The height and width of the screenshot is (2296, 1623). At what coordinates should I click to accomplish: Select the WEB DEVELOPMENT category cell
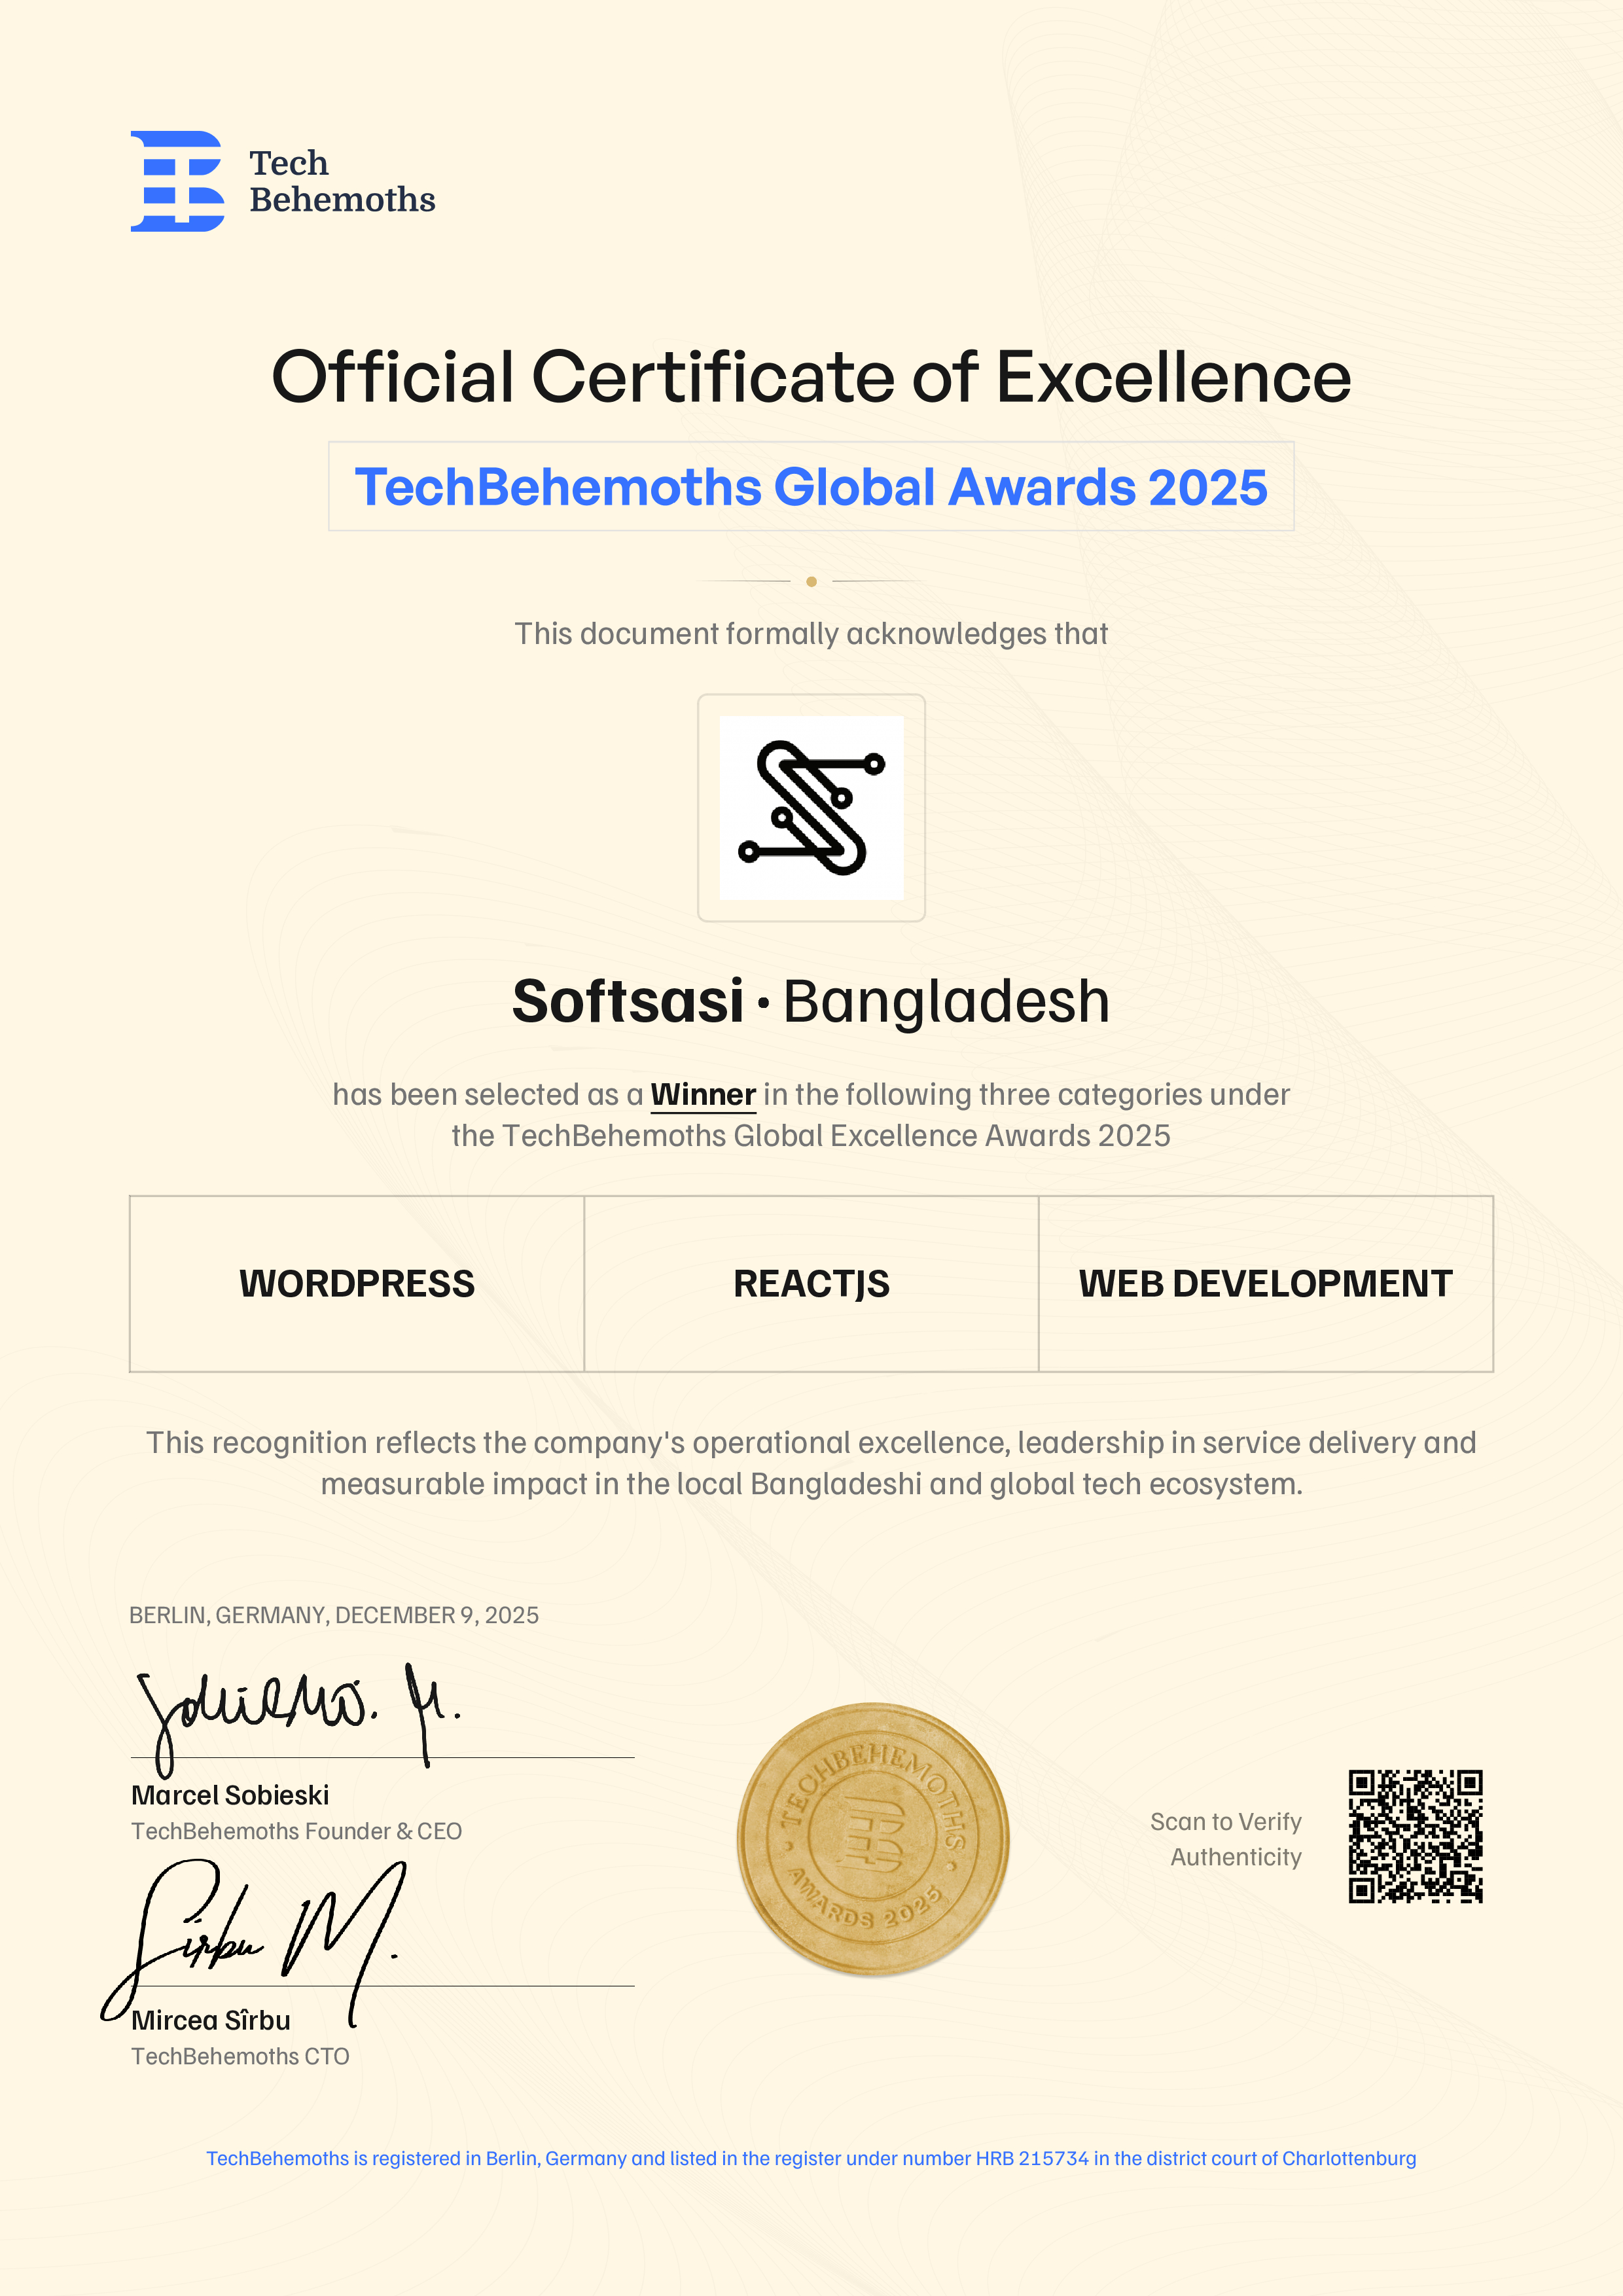[x=1265, y=1283]
